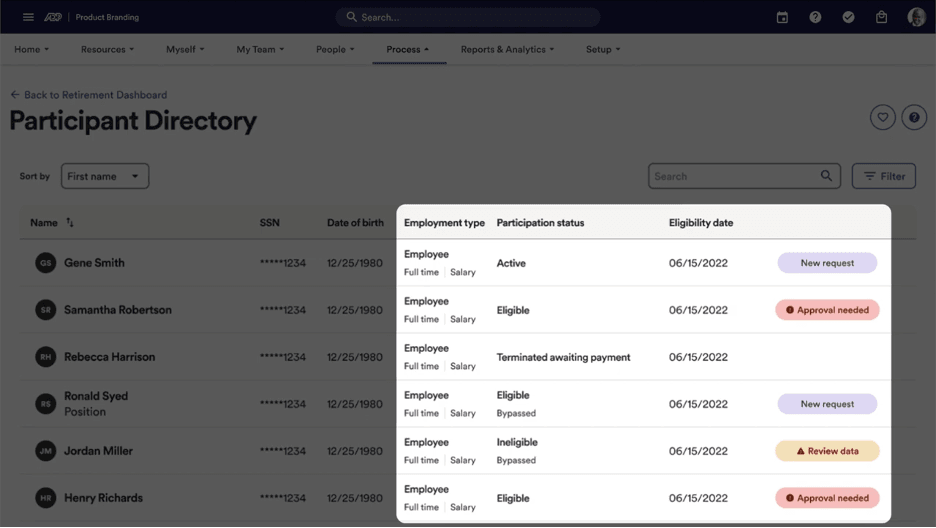Image resolution: width=936 pixels, height=528 pixels.
Task: Open the hamburger navigation menu
Action: pyautogui.click(x=28, y=17)
